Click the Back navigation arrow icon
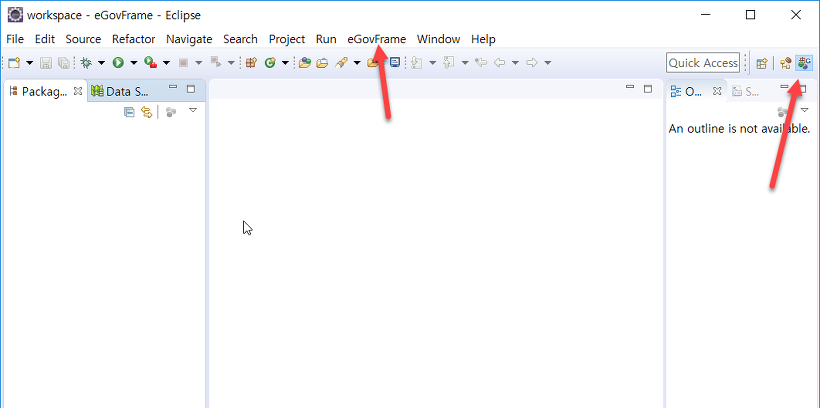This screenshot has width=820, height=408. (x=500, y=63)
